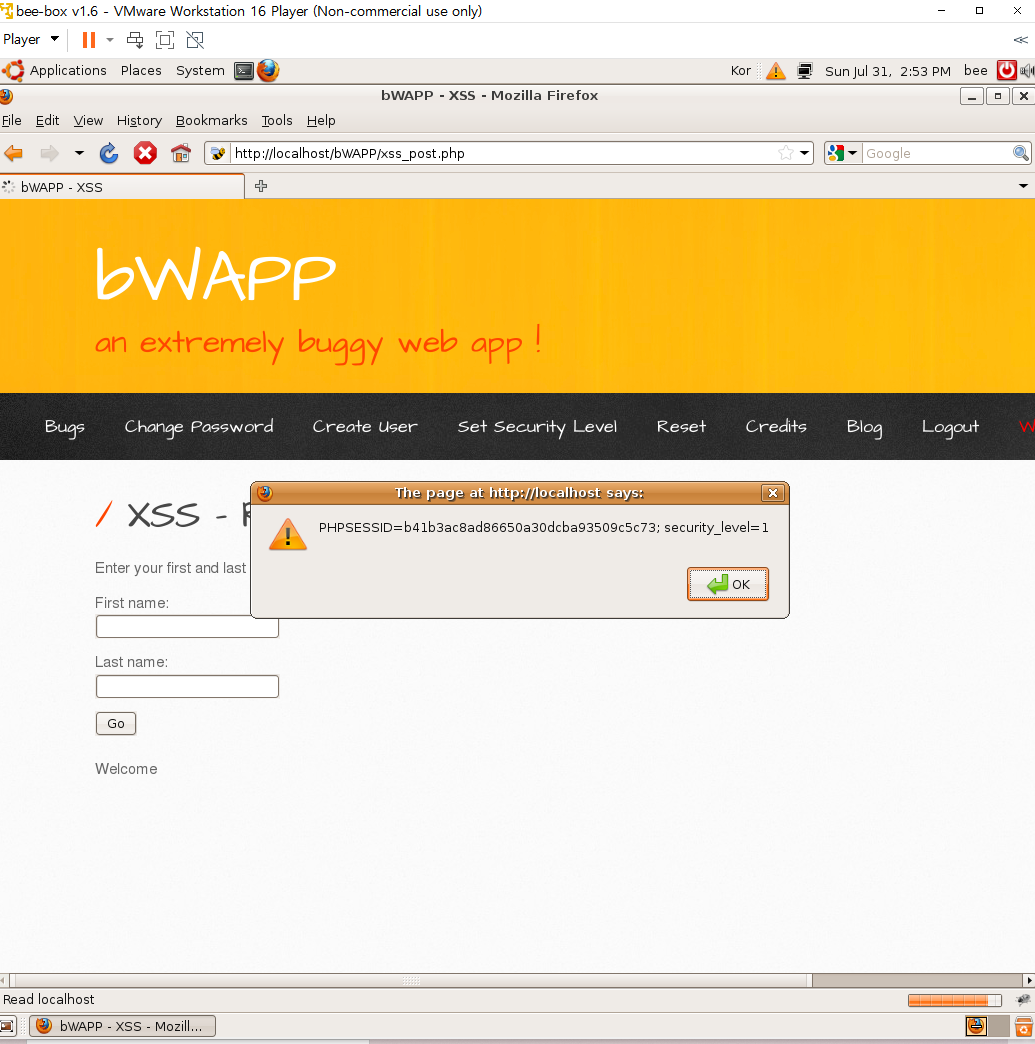Click the Reset navigation link
Screen dimensions: 1035x1044
pos(681,427)
